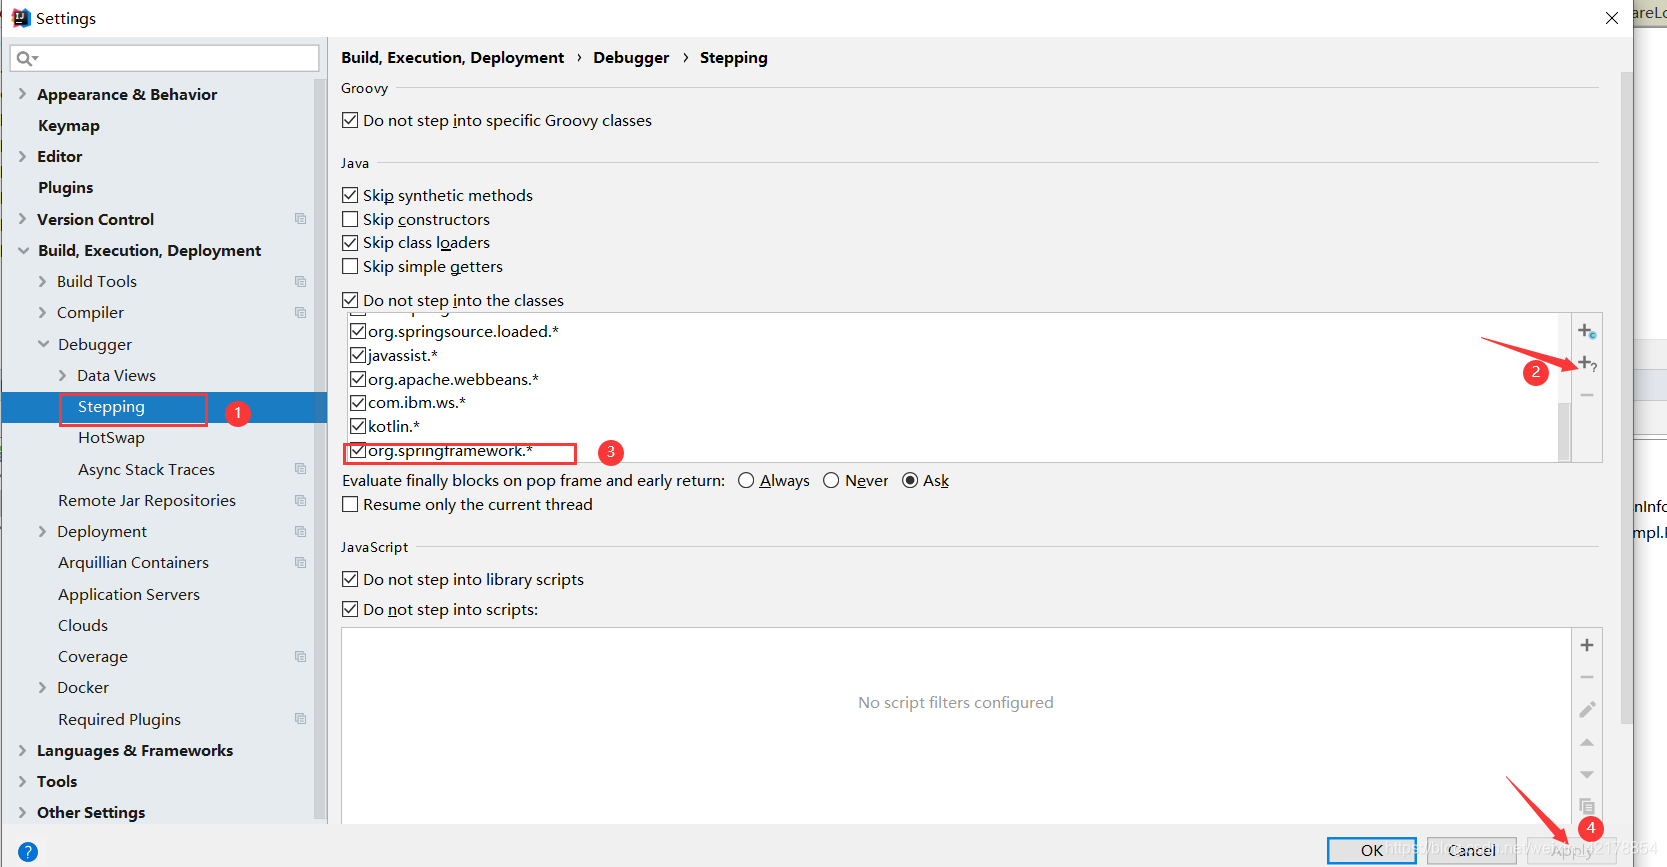
Task: Expand Data Views node
Action: (x=62, y=376)
